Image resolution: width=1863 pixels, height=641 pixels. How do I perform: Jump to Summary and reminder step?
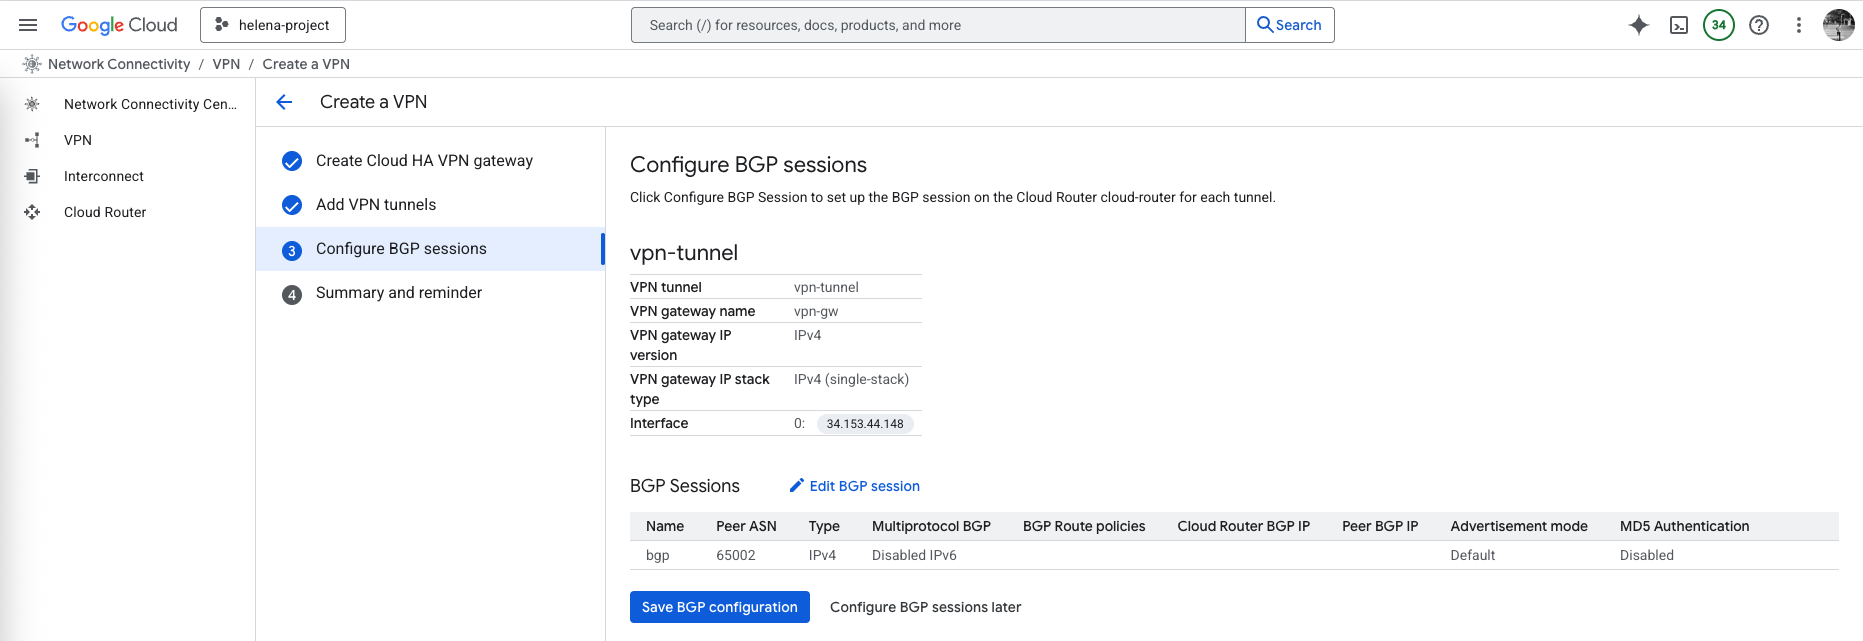click(x=398, y=293)
